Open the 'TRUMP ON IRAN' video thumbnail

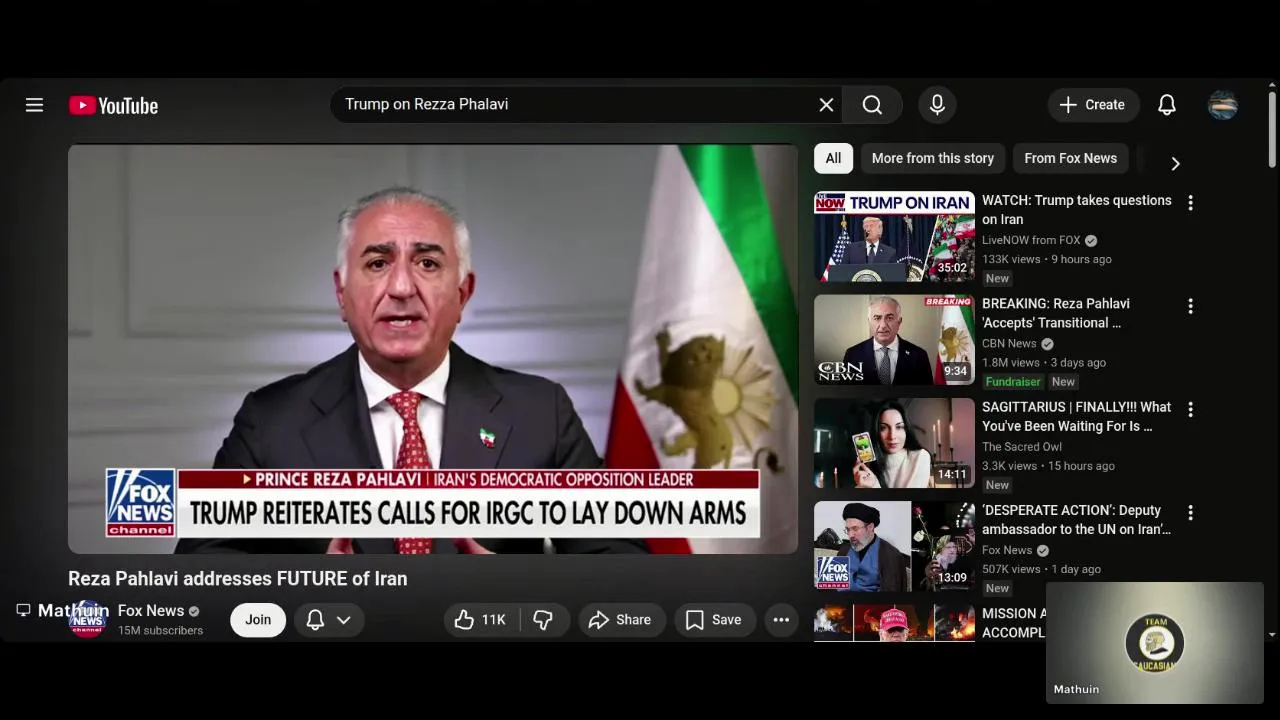coord(894,236)
